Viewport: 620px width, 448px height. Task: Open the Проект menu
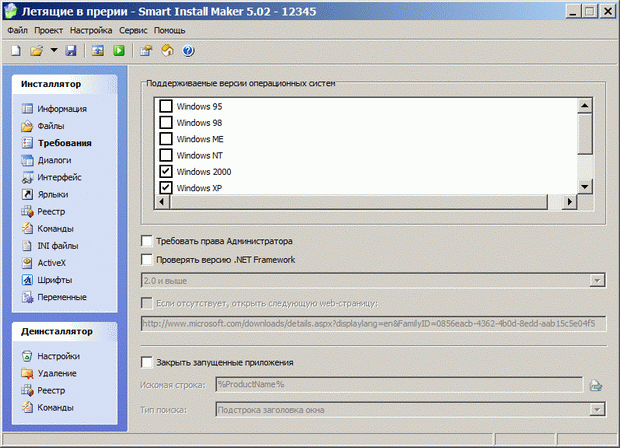point(49,31)
